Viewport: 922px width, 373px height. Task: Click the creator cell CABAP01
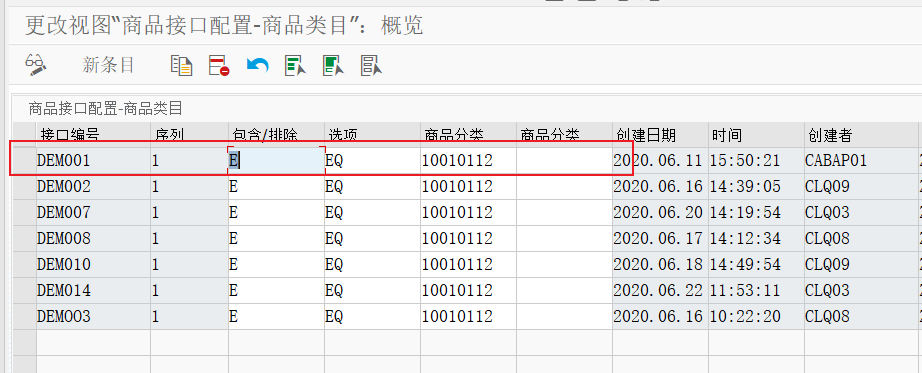860,161
